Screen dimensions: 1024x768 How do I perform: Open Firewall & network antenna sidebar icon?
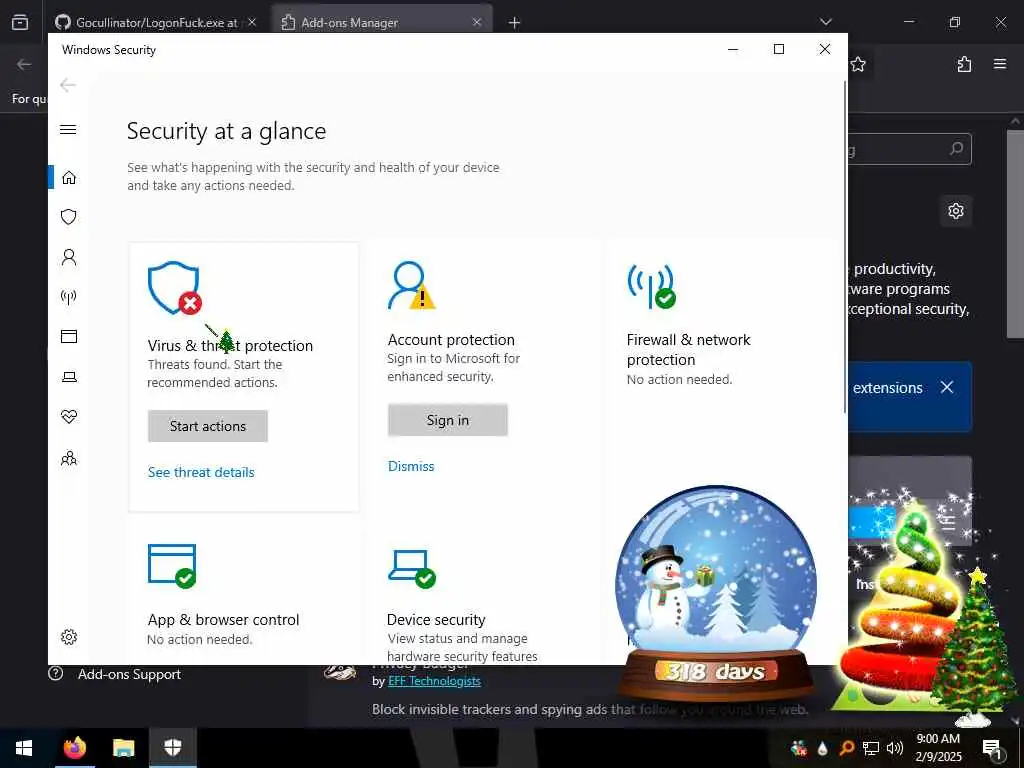pyautogui.click(x=69, y=298)
